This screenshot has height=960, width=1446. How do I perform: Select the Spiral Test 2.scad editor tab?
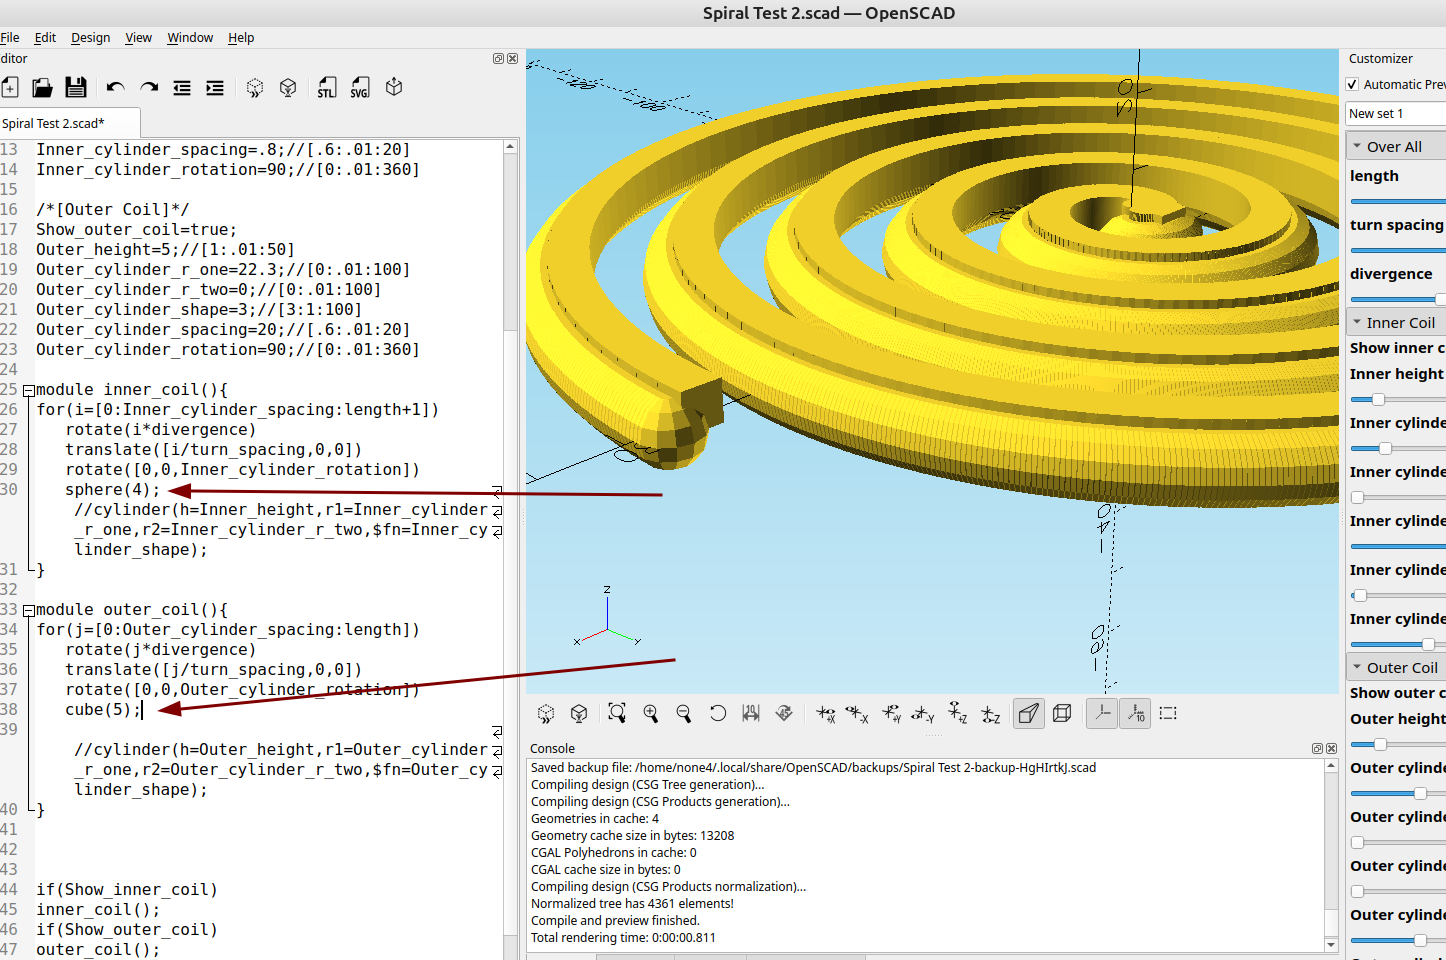click(54, 124)
